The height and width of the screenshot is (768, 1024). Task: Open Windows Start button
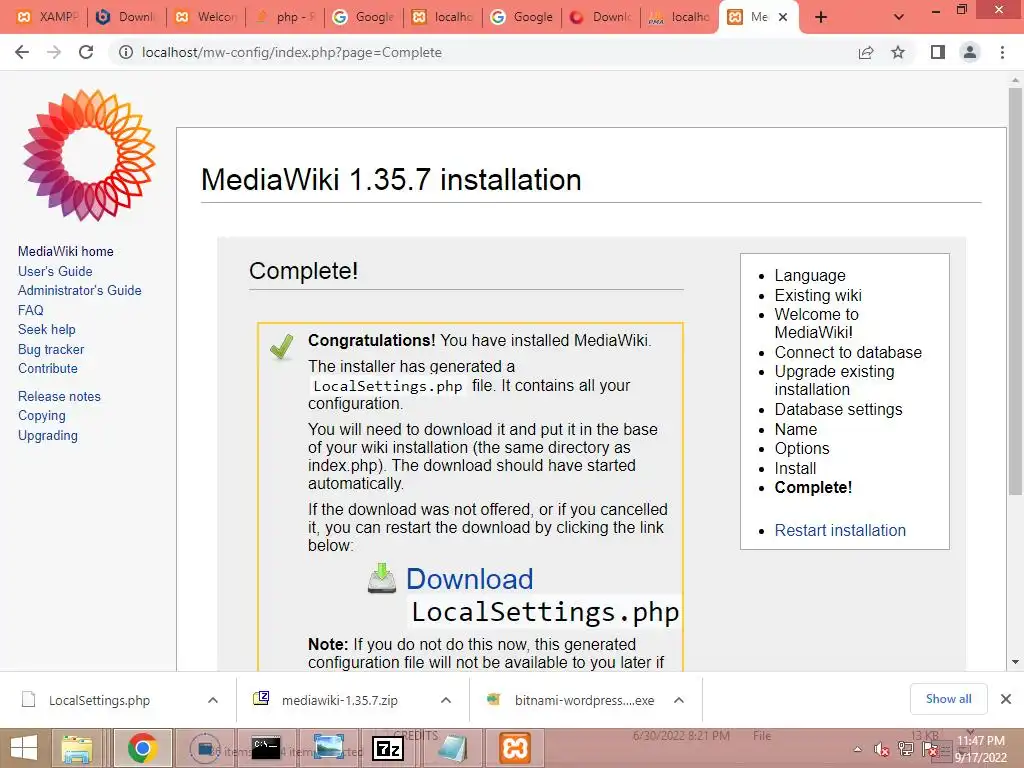coord(24,748)
